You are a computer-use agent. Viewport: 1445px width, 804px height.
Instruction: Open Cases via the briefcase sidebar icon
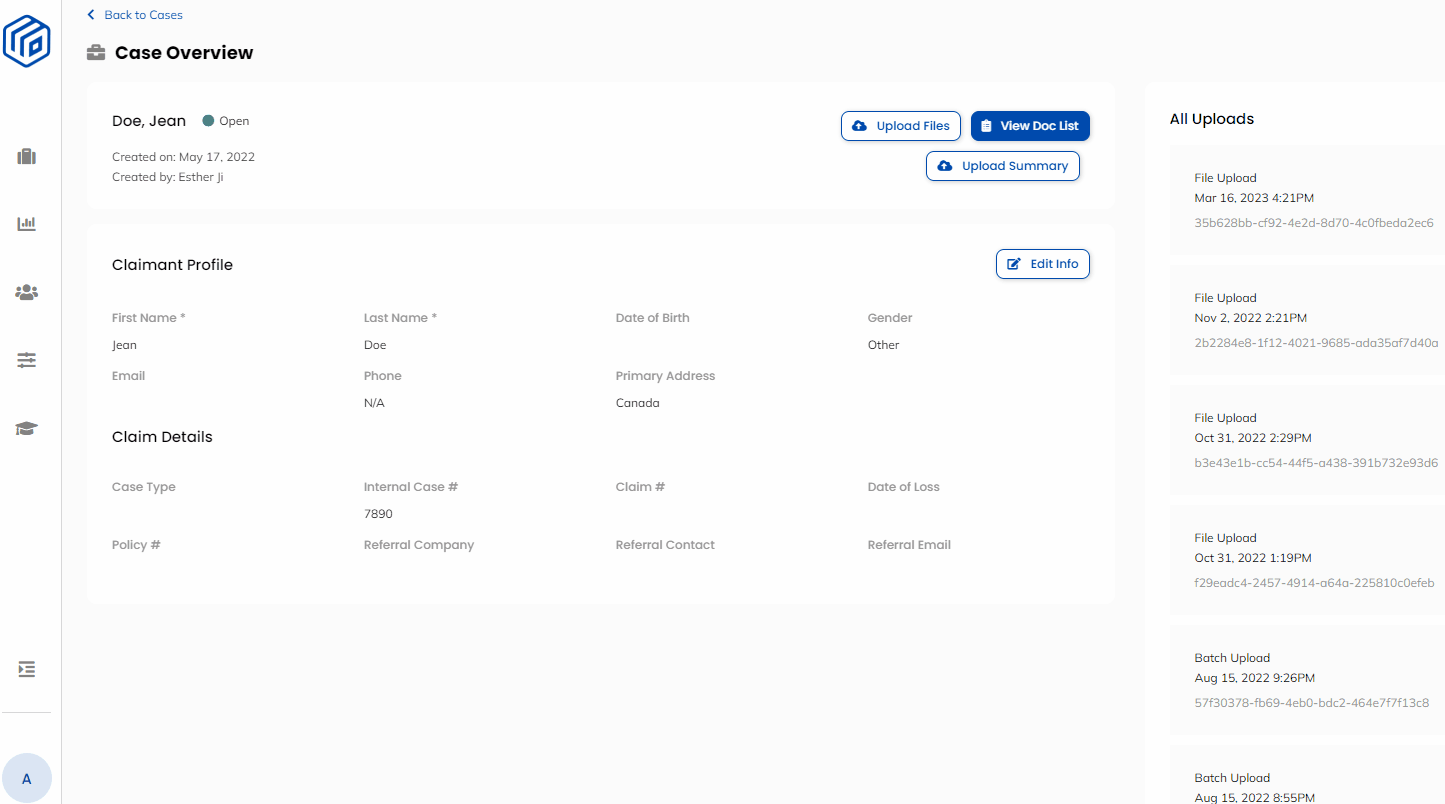click(x=26, y=156)
